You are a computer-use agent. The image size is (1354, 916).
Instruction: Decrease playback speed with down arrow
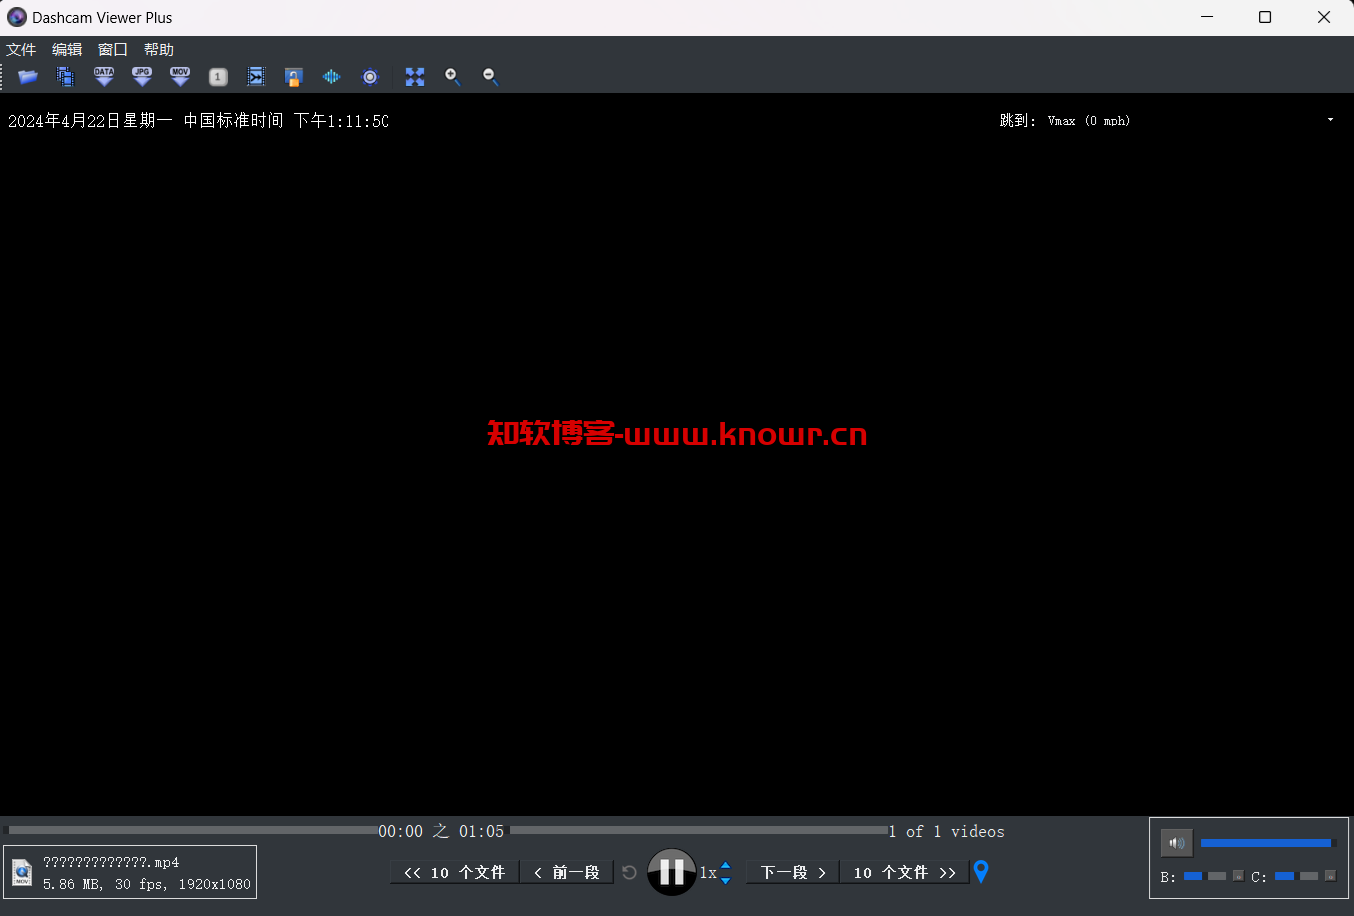coord(726,880)
